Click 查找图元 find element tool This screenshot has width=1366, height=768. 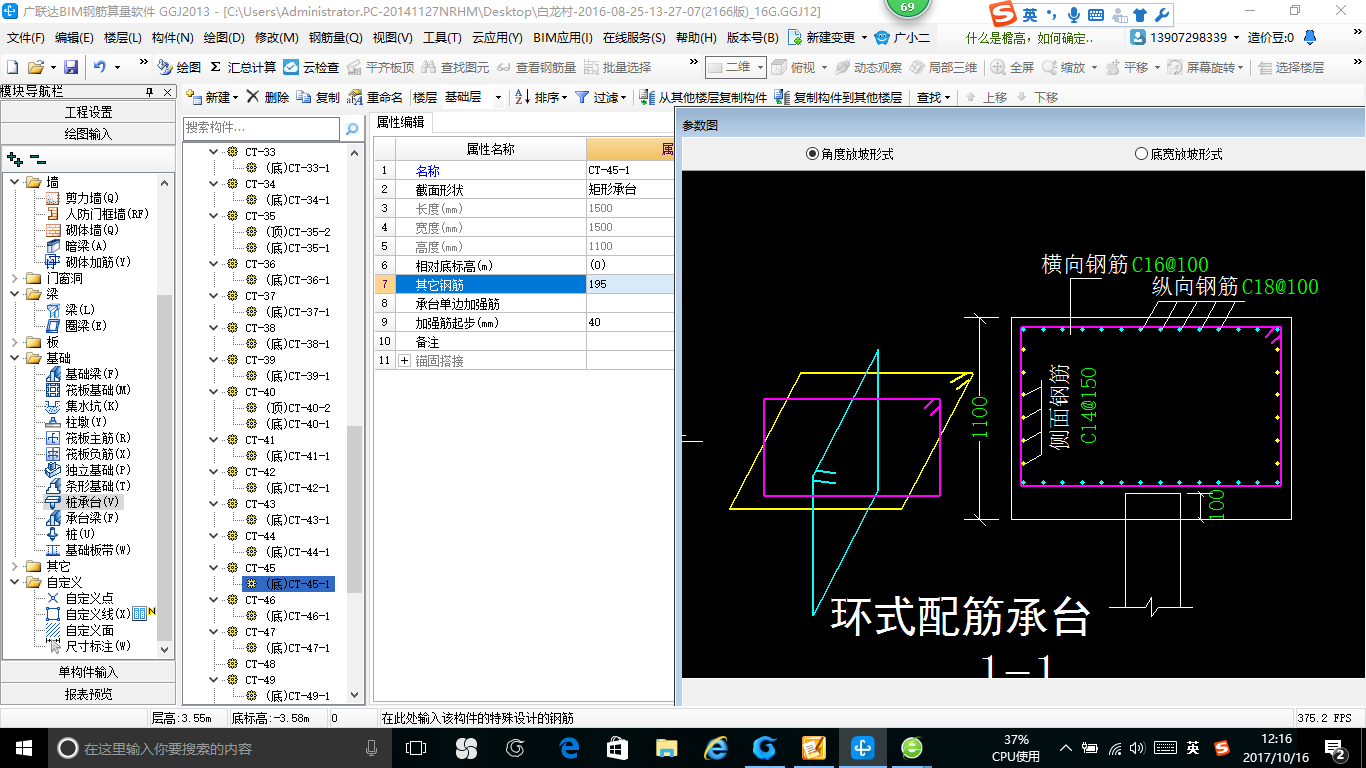(455, 67)
